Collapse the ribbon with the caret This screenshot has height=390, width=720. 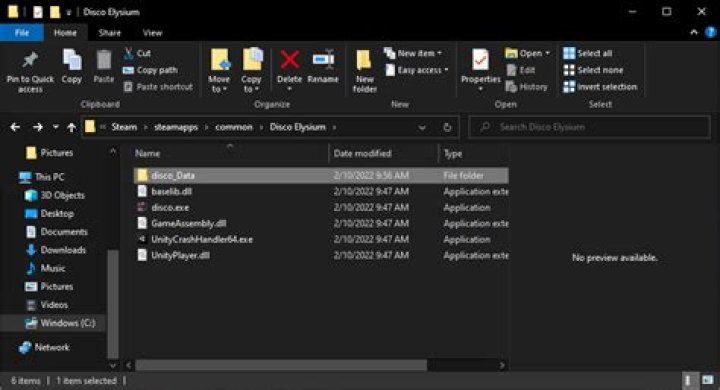694,32
